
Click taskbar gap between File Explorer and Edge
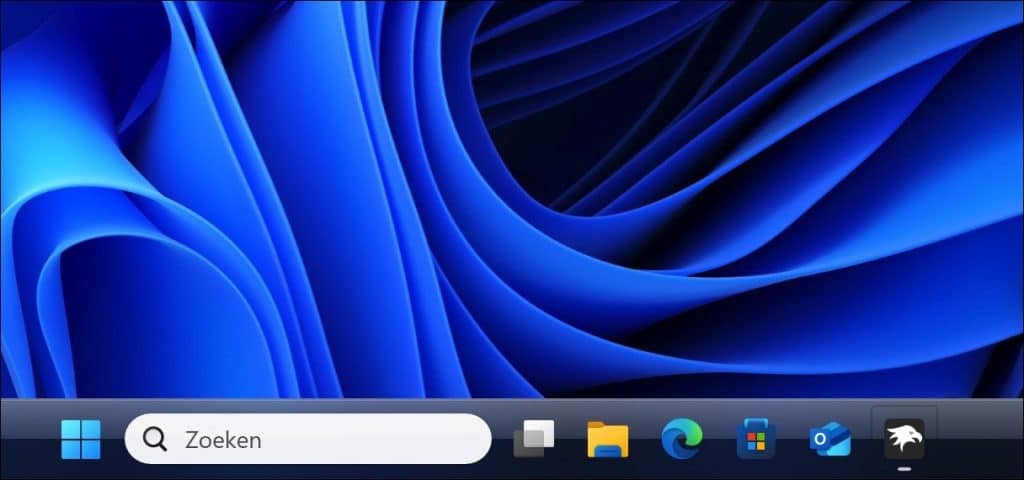click(645, 439)
